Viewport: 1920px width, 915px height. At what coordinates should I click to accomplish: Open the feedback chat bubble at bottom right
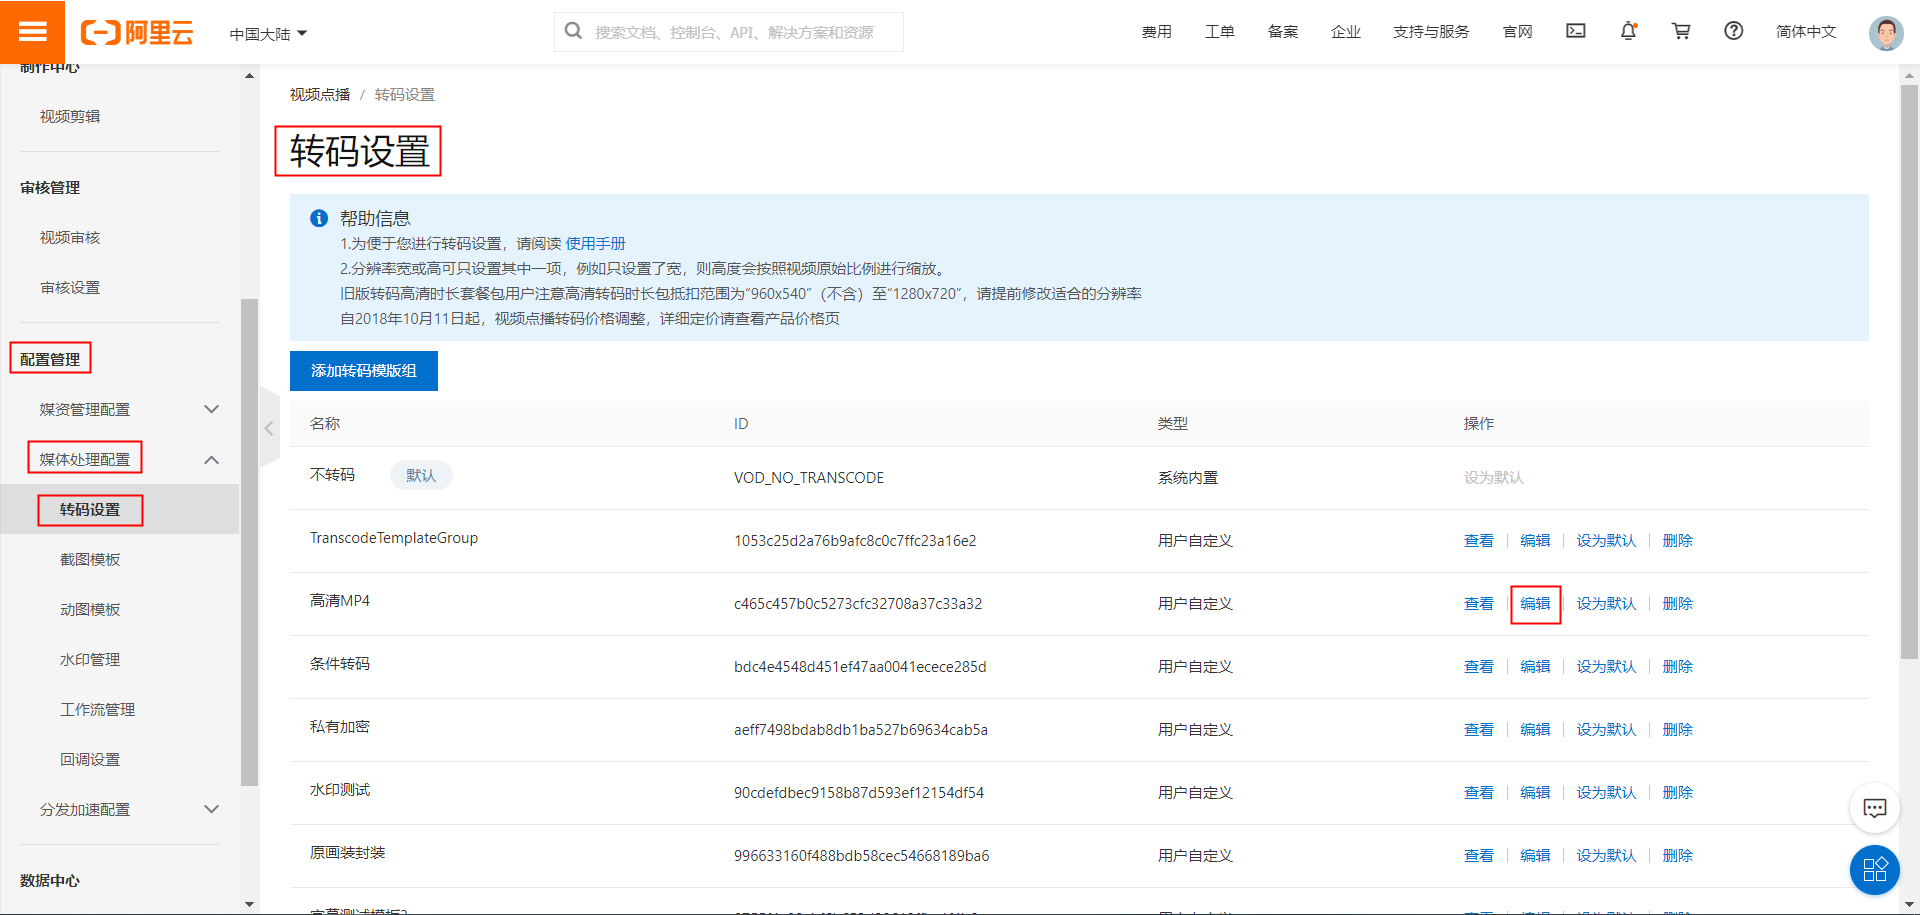point(1875,808)
